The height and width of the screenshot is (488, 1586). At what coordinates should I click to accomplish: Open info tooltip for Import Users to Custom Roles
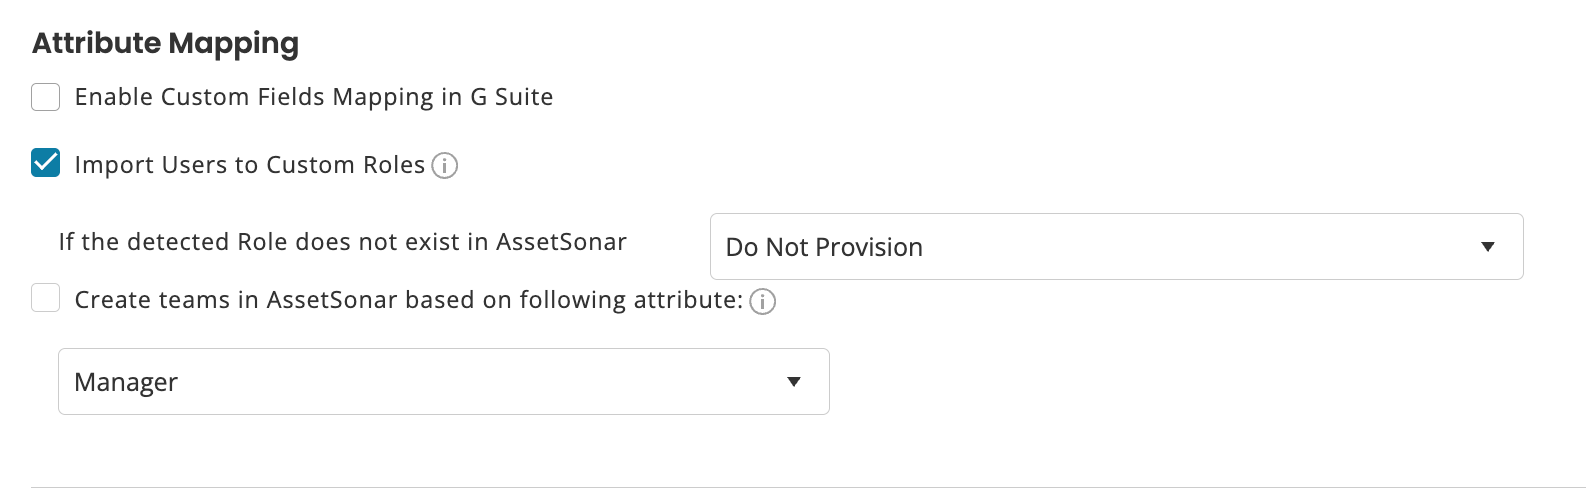point(445,165)
